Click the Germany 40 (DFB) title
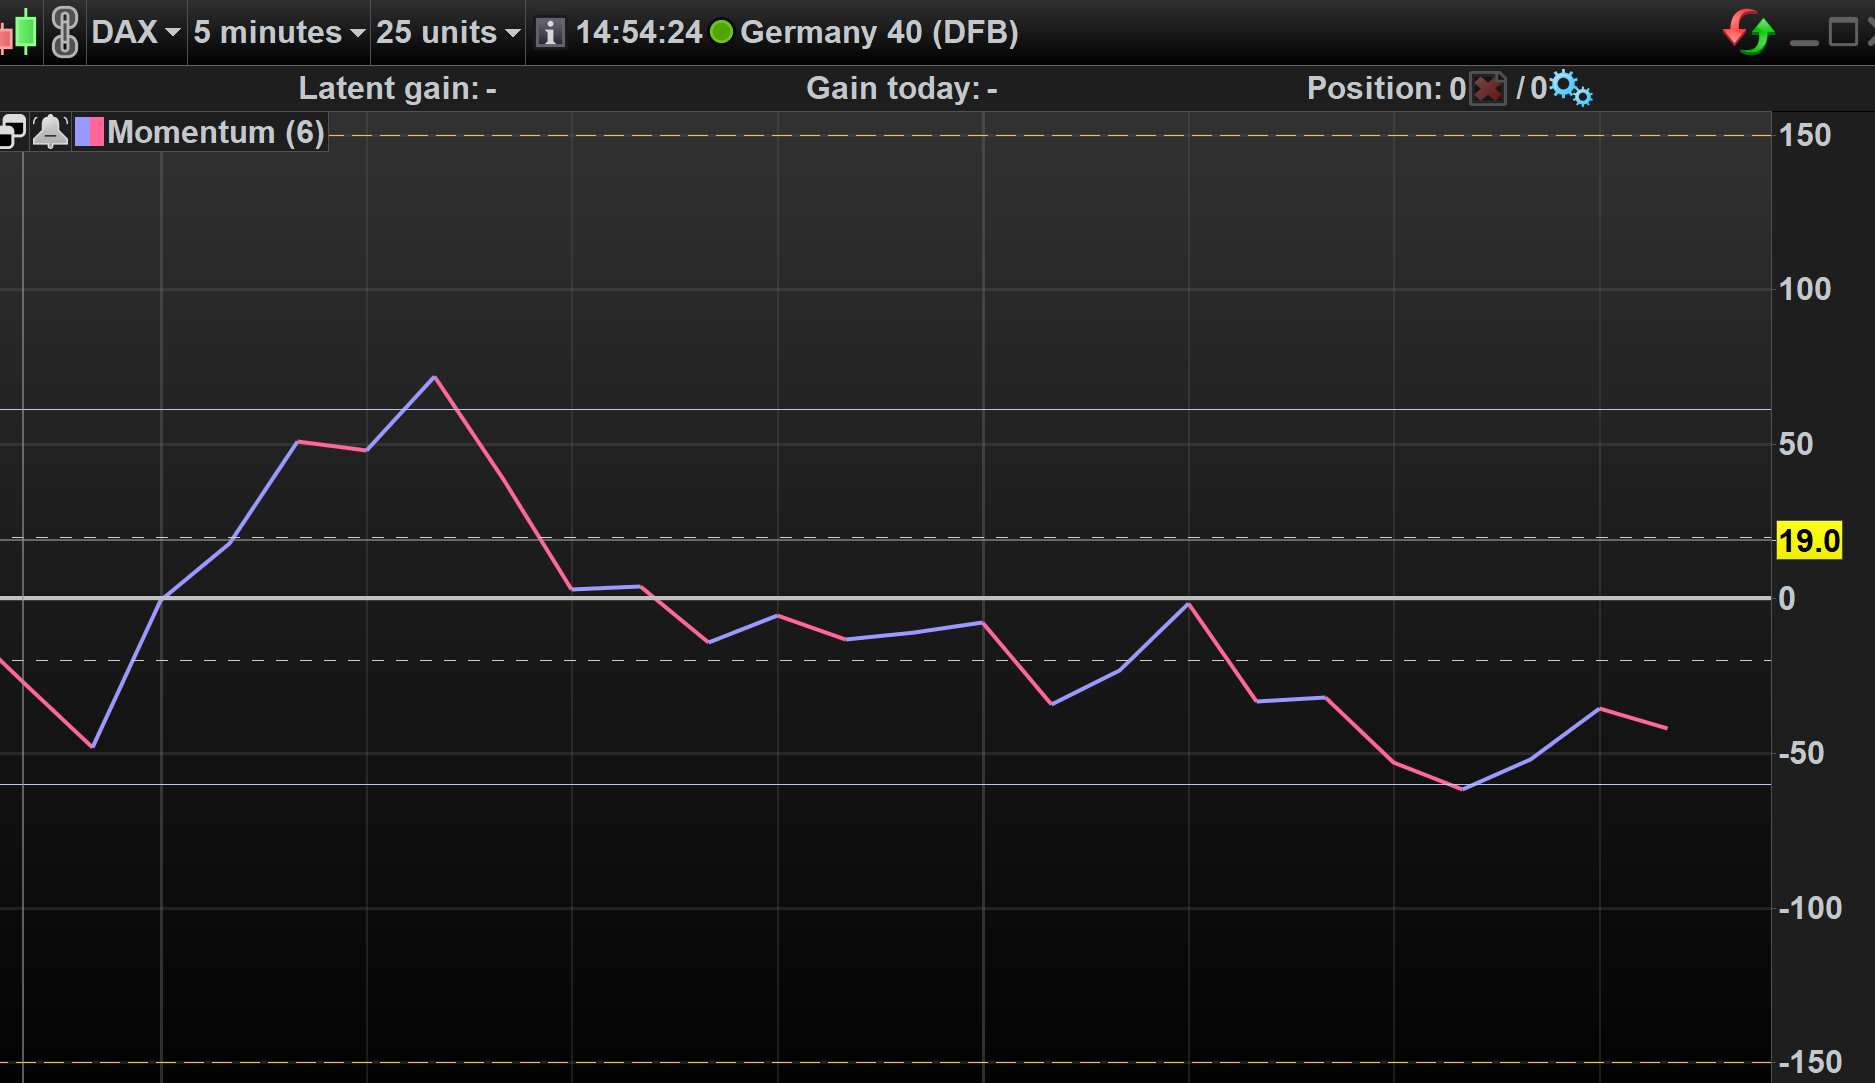 point(879,32)
